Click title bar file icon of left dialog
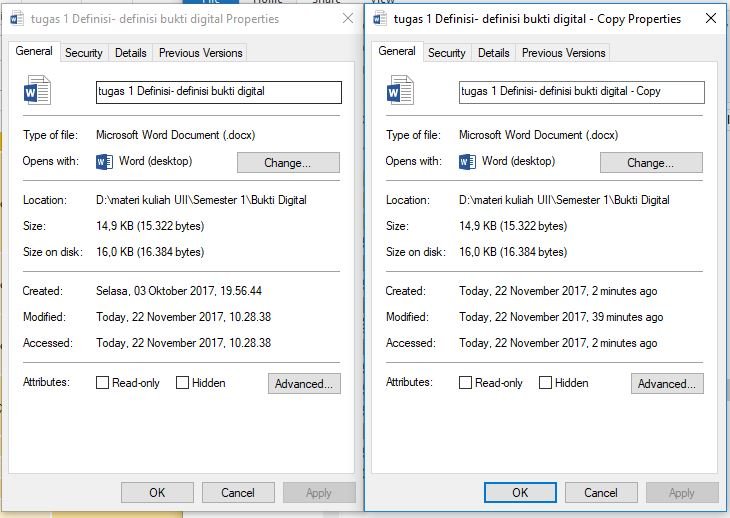This screenshot has height=518, width=730. coord(16,19)
